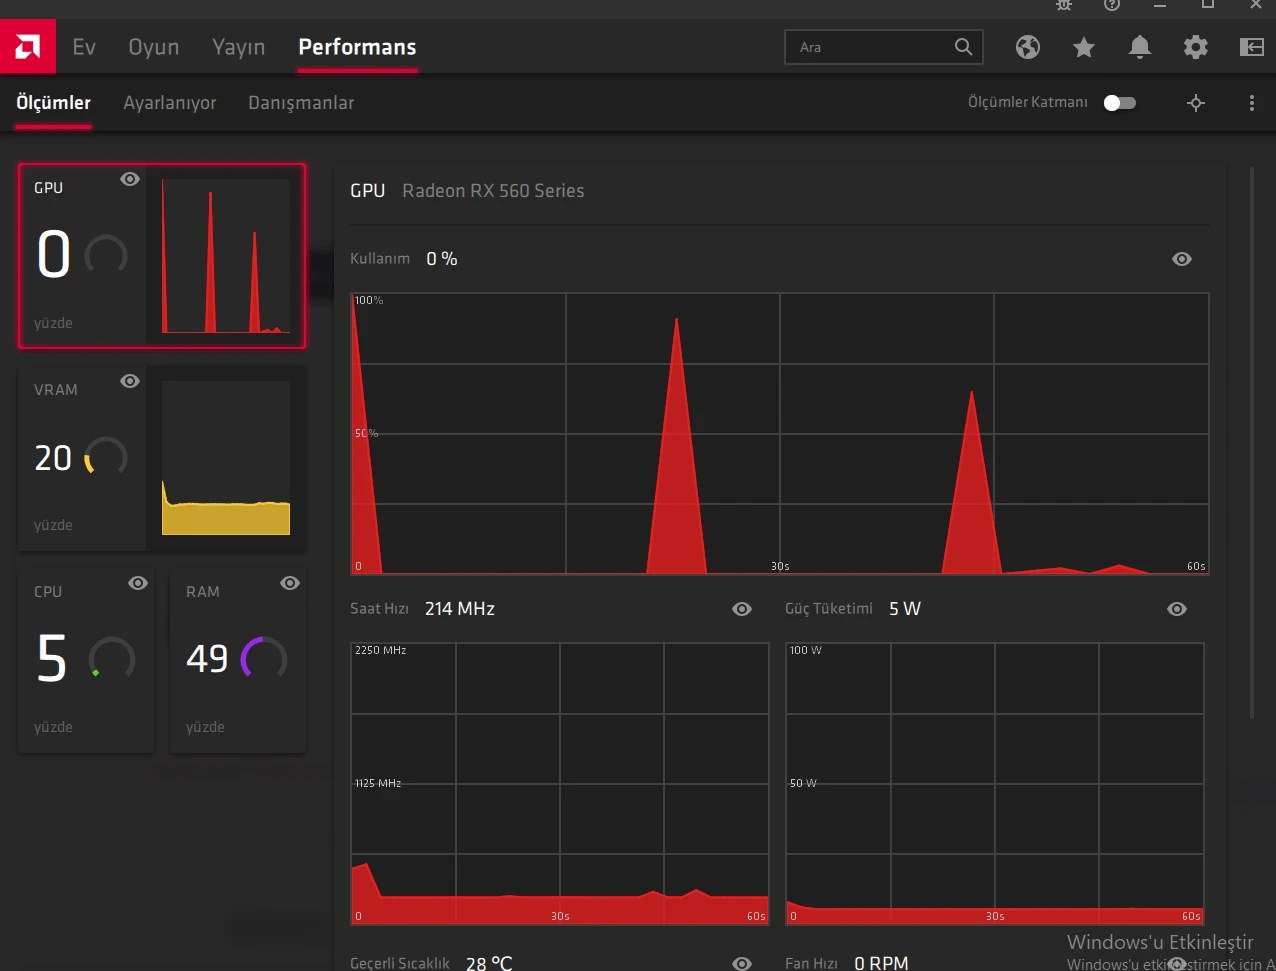Switch to the Oyun tab
Image resolution: width=1276 pixels, height=971 pixels.
154,47
